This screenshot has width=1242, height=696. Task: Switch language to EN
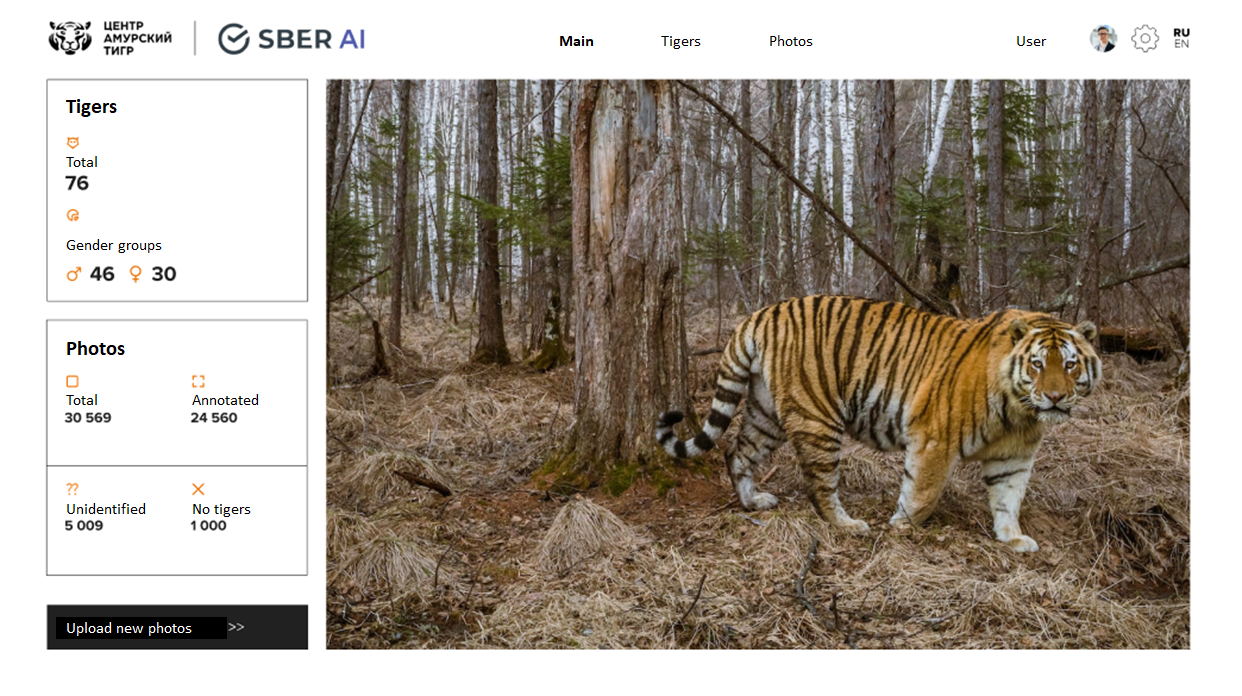1181,44
